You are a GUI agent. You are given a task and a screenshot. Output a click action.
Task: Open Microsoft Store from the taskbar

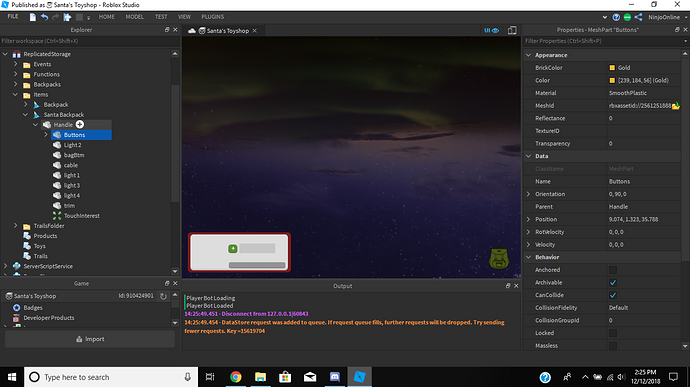(285, 377)
